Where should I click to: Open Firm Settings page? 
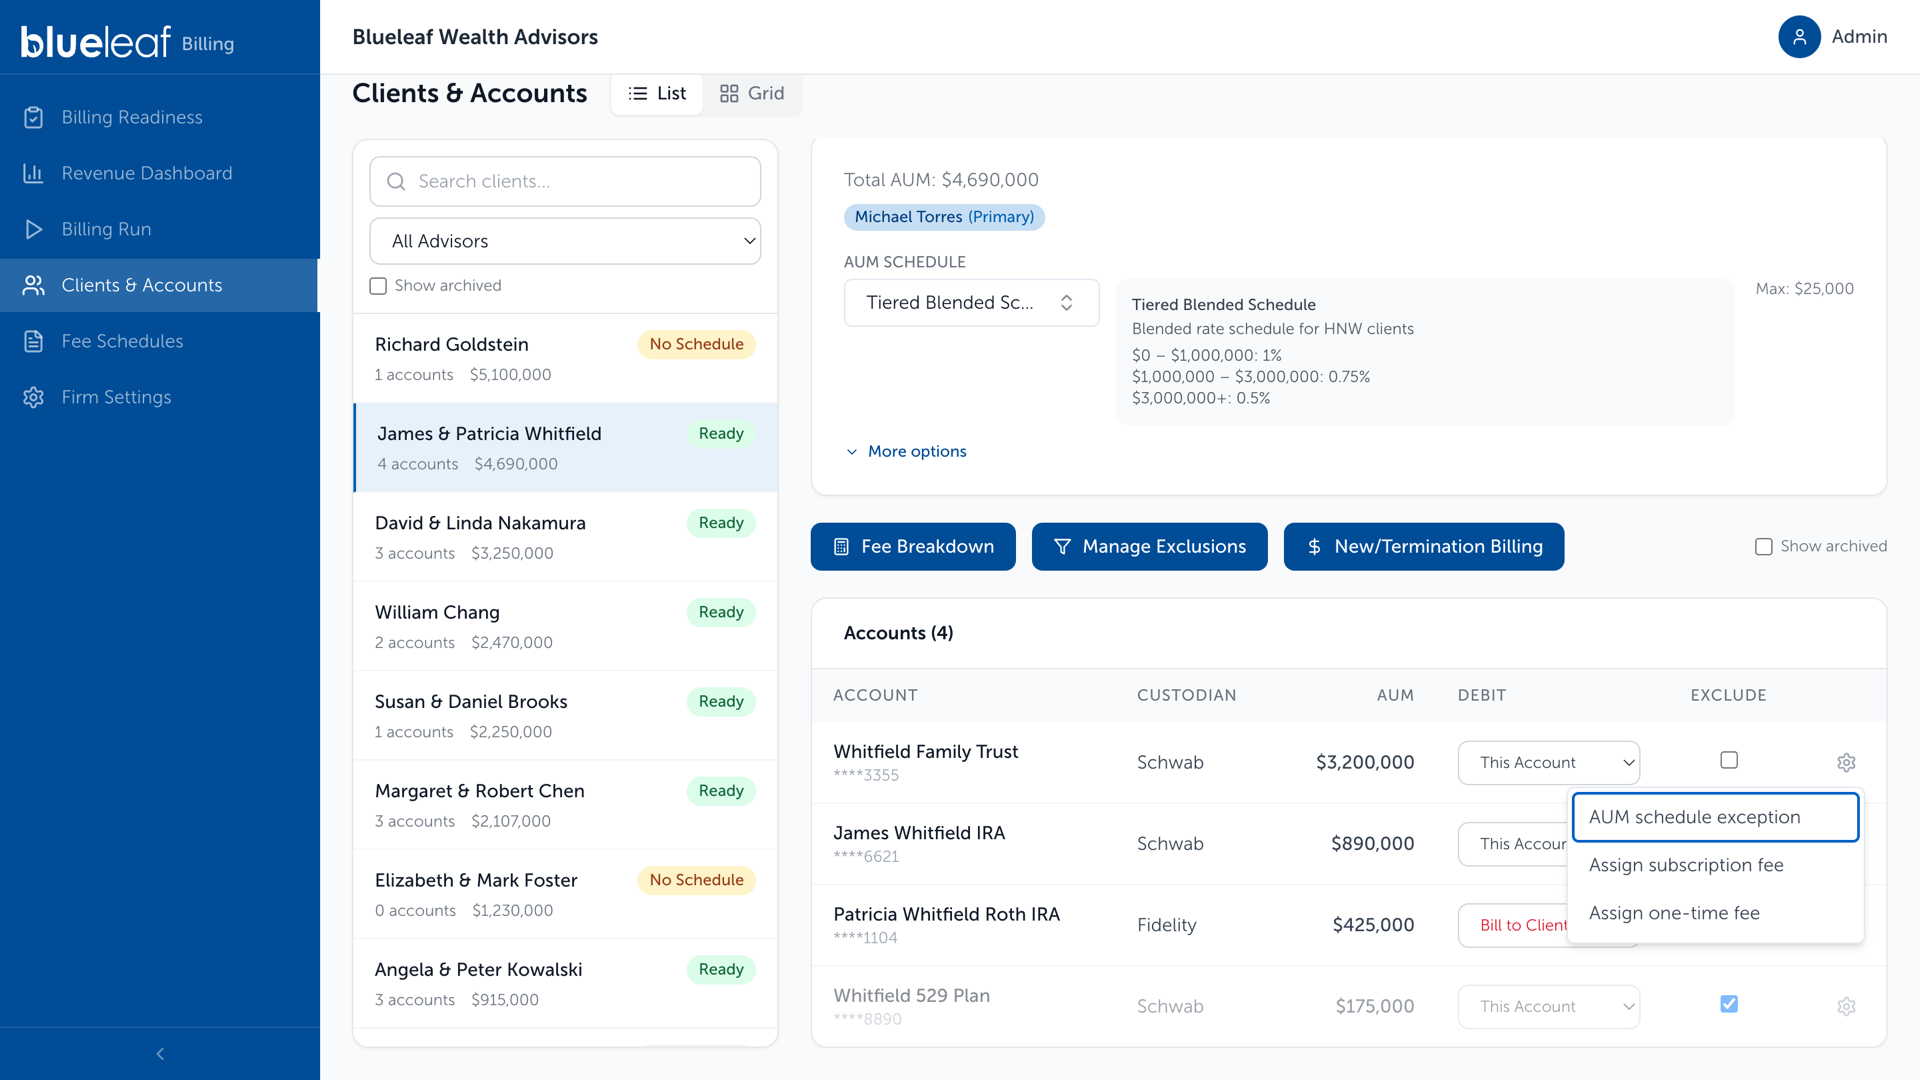click(x=160, y=397)
